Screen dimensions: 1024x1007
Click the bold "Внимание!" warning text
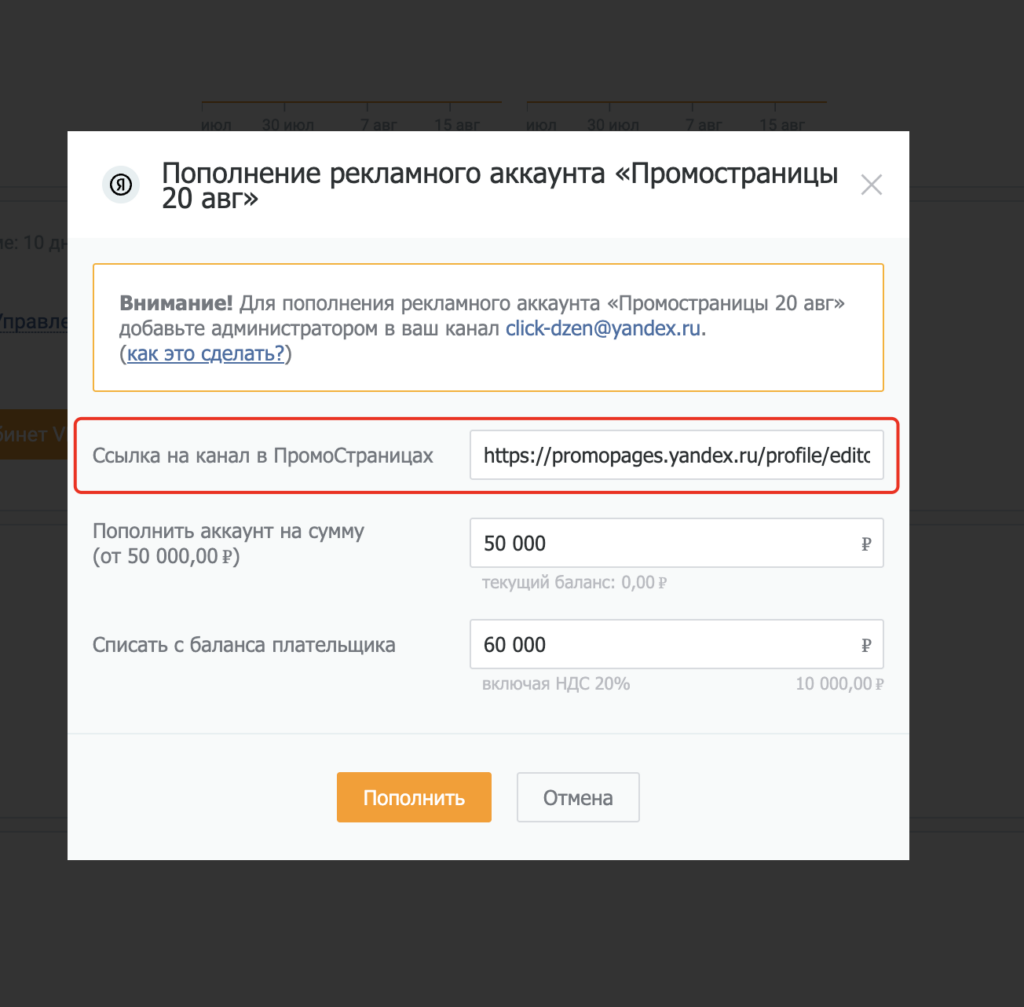(x=176, y=303)
